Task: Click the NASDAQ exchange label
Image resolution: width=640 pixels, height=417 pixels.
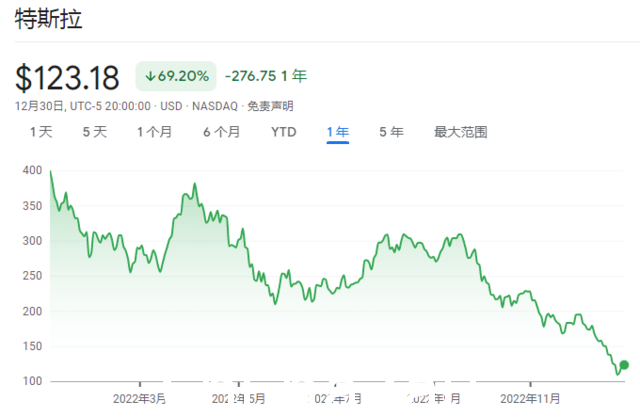Action: click(x=215, y=106)
